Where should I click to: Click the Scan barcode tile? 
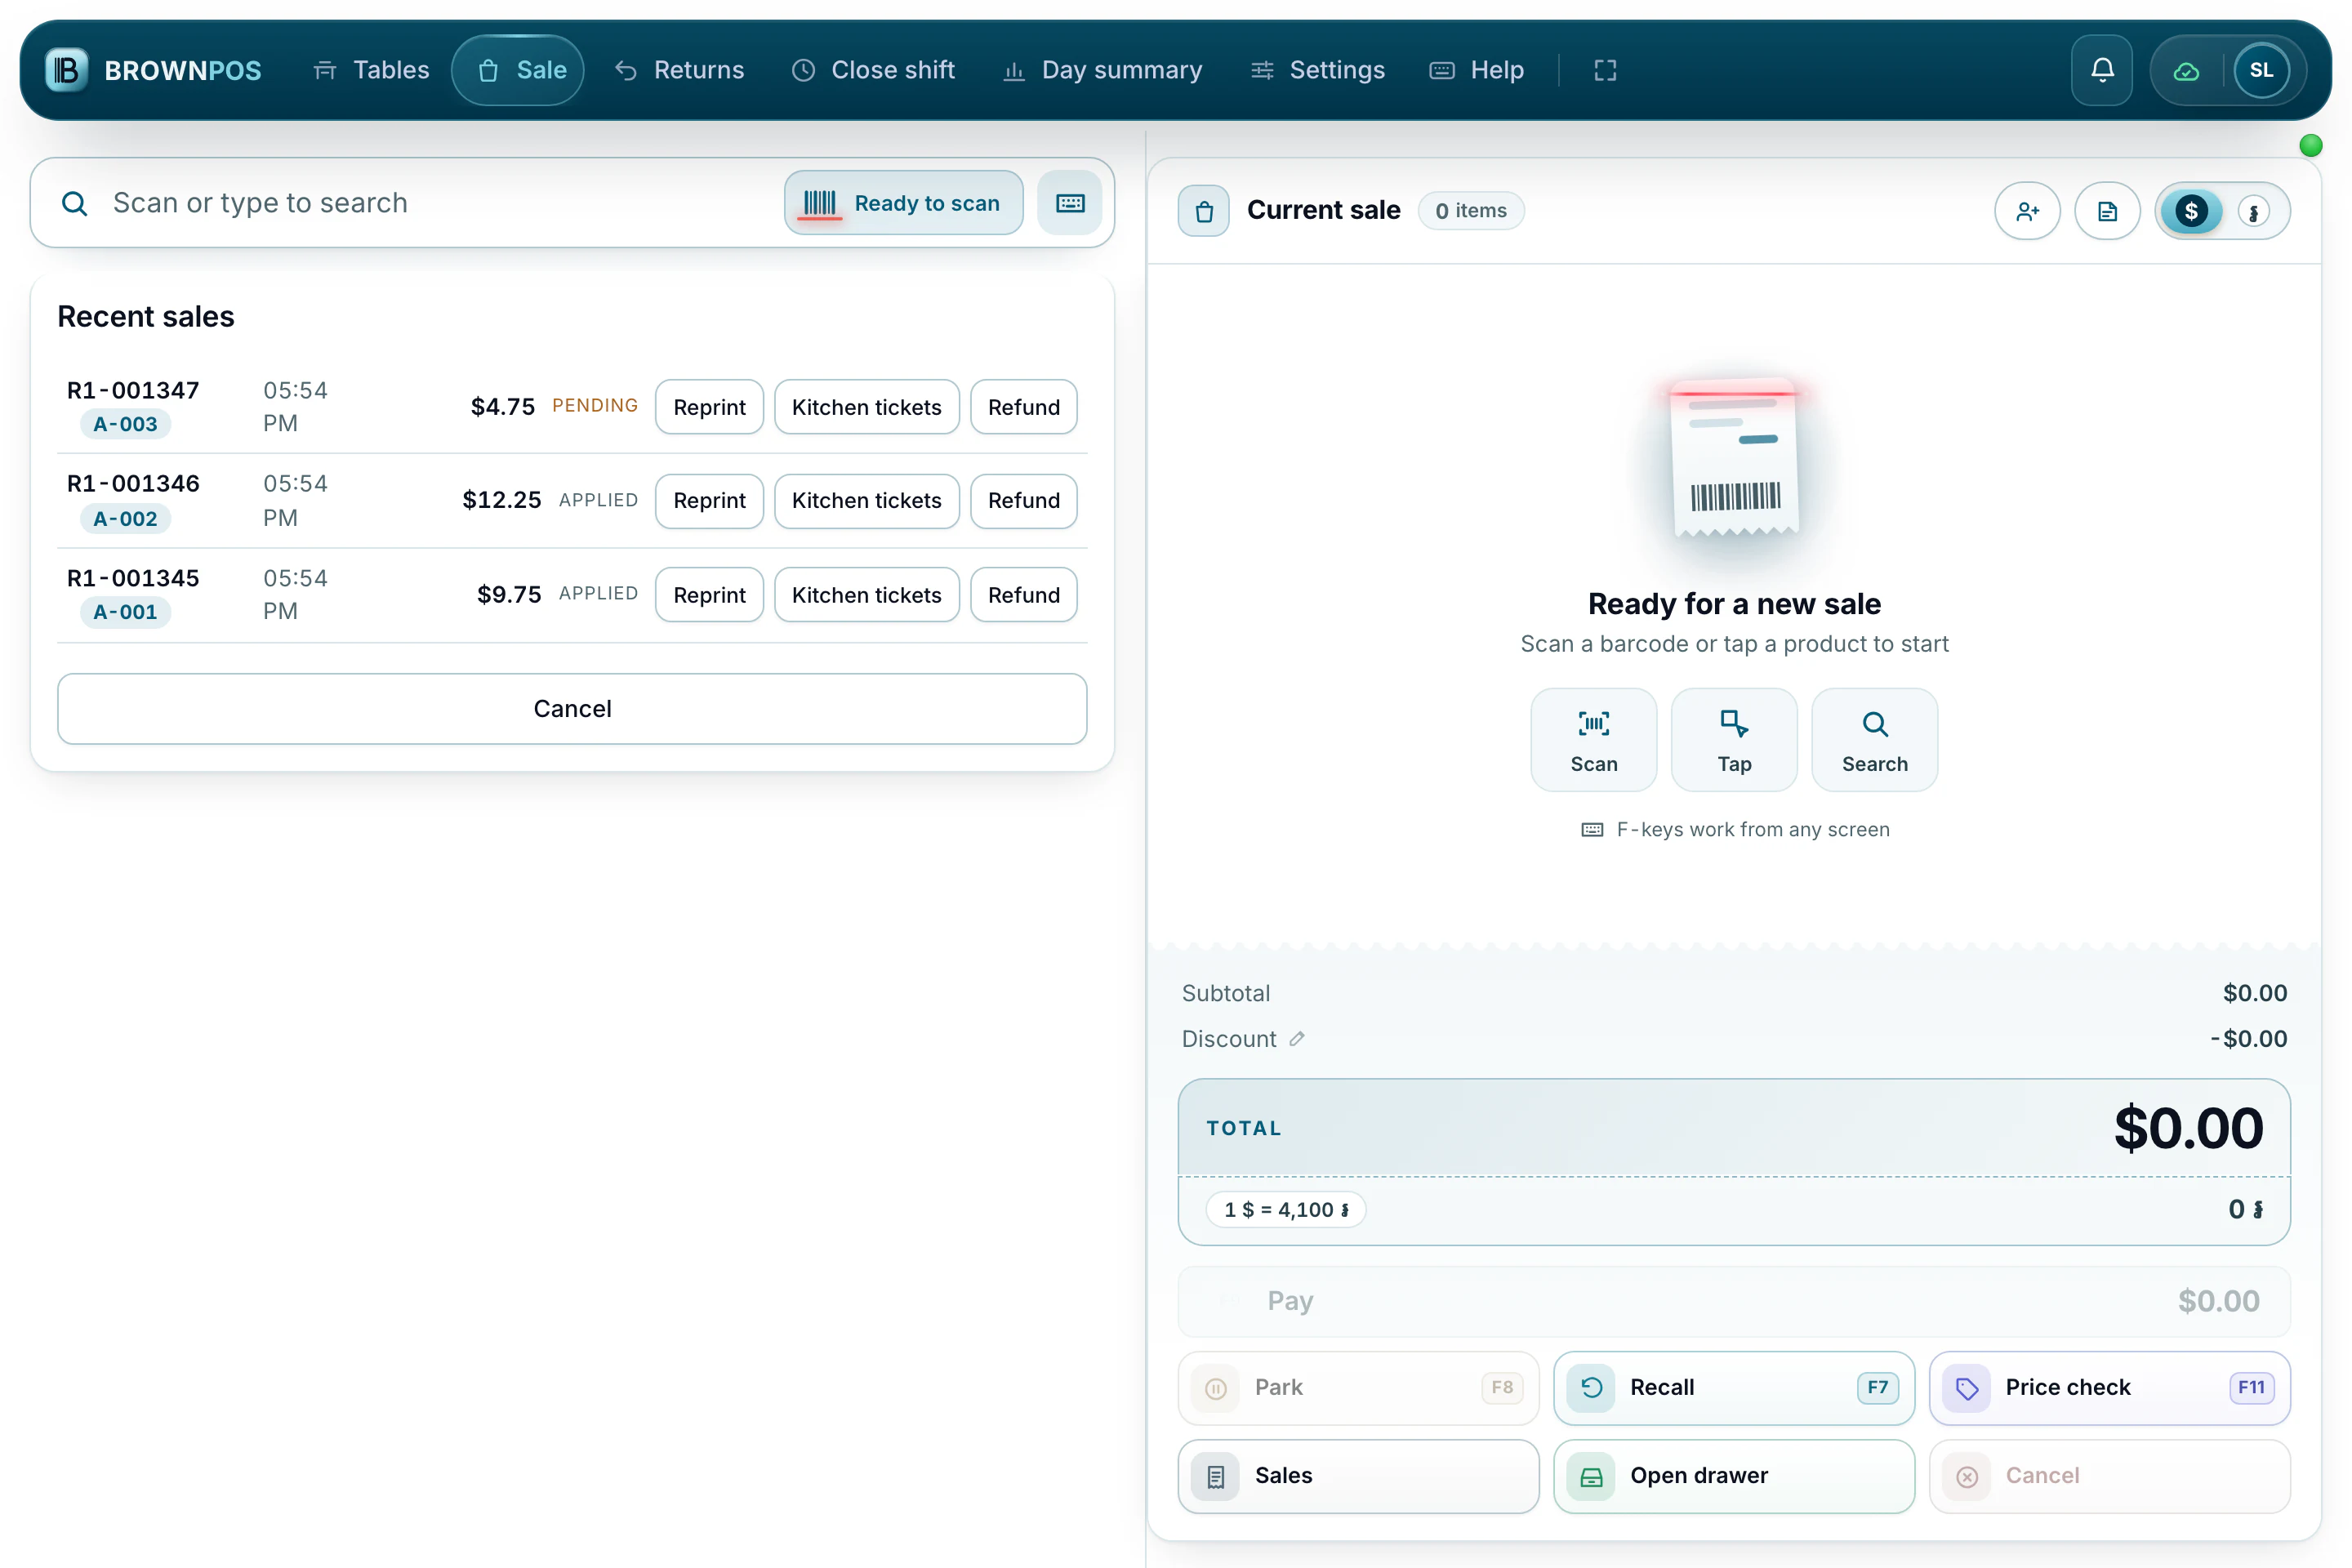click(x=1594, y=740)
